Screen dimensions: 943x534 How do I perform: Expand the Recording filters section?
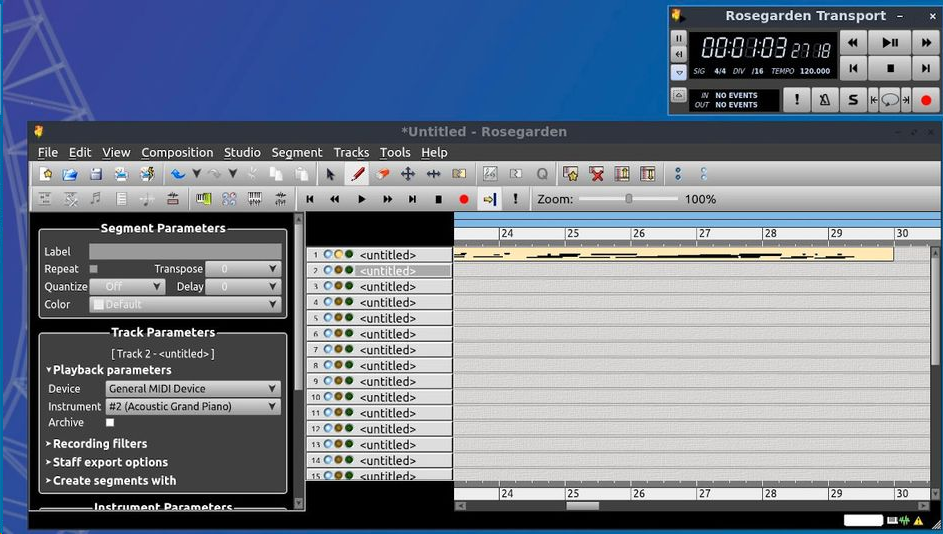coord(96,444)
